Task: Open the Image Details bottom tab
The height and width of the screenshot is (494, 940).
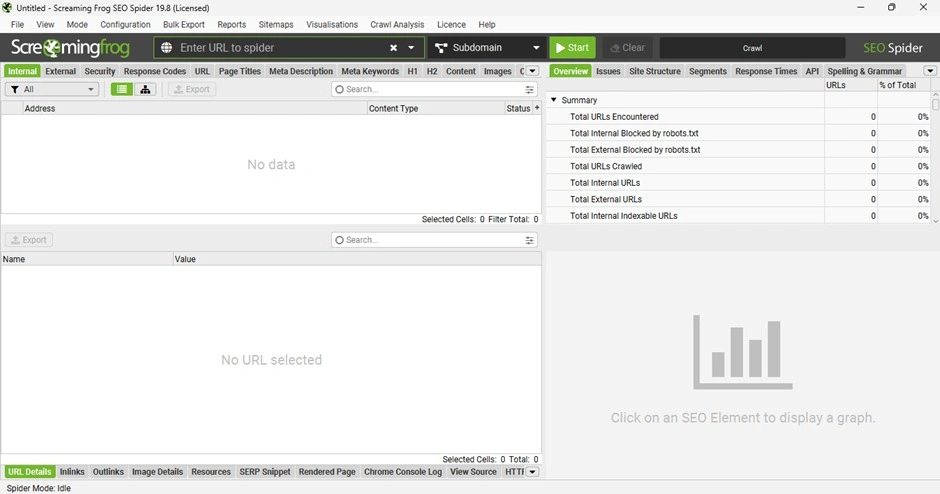Action: click(x=157, y=472)
